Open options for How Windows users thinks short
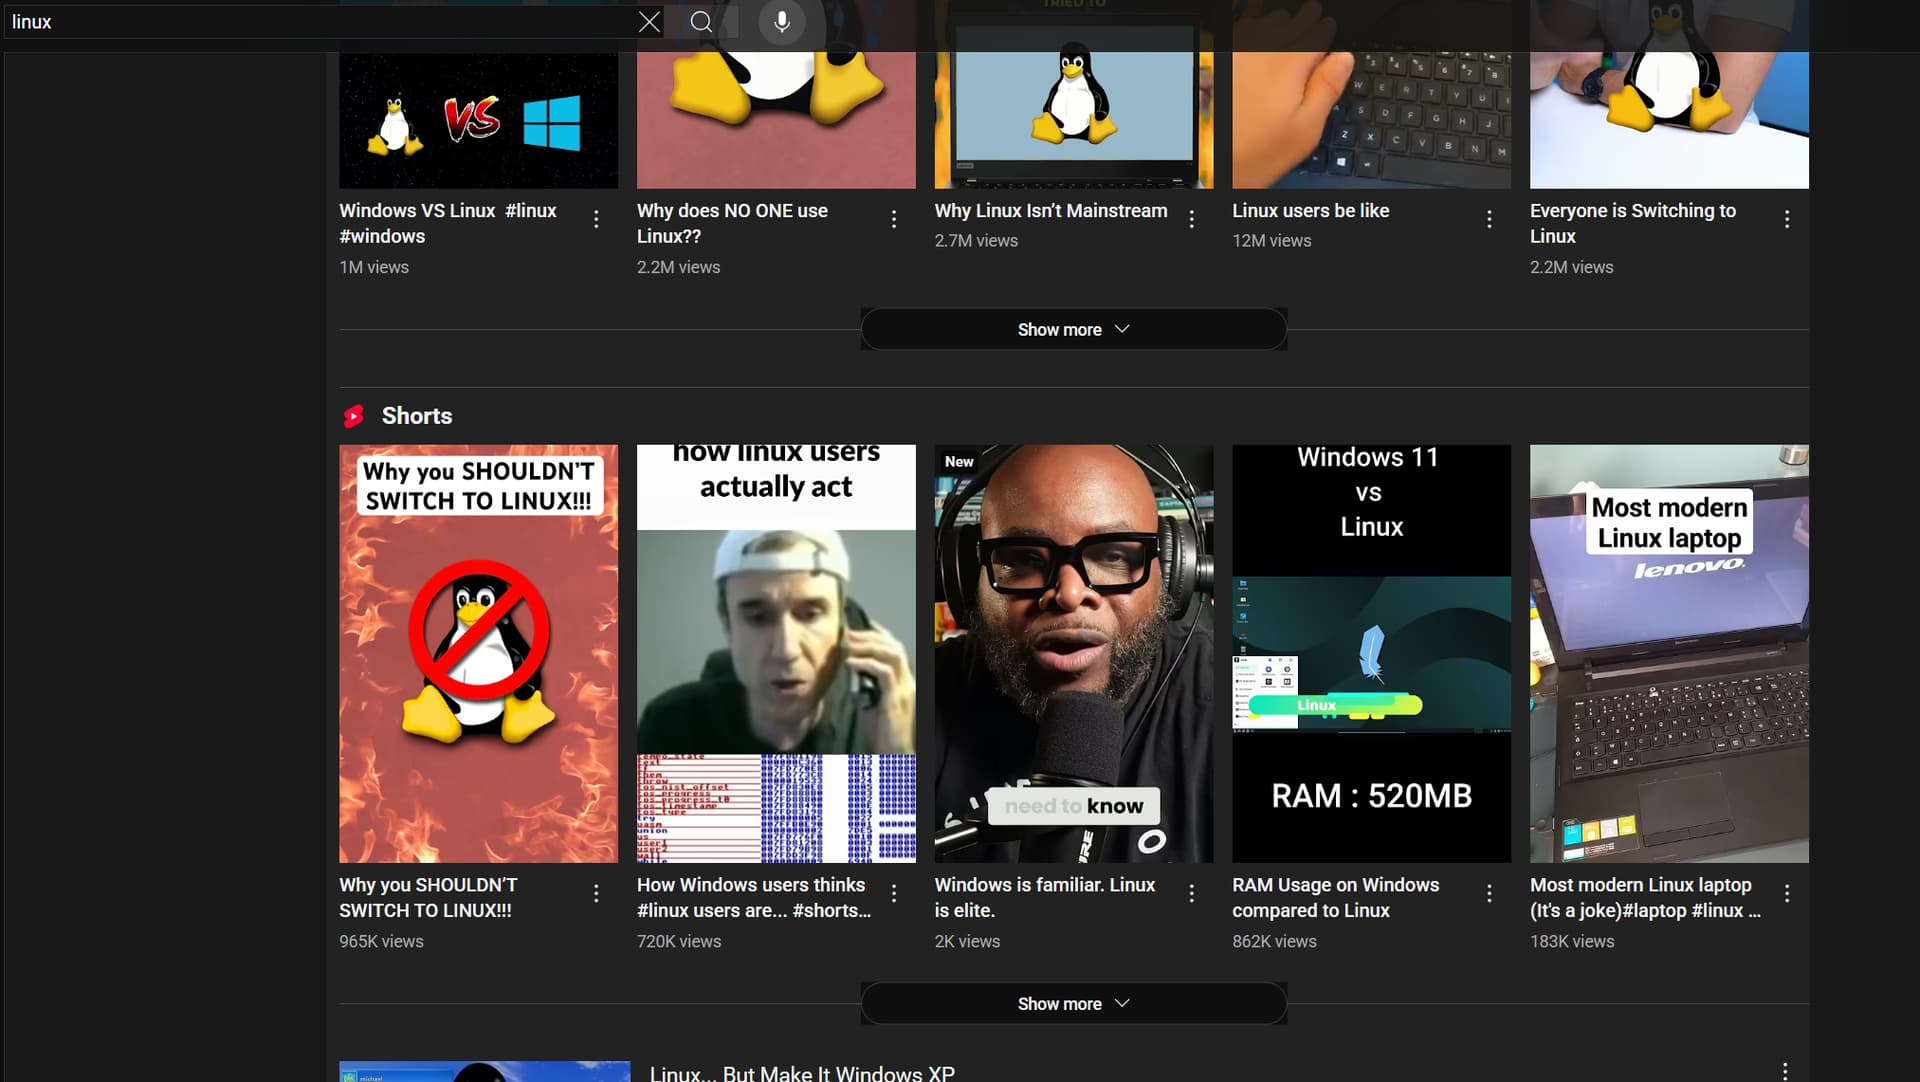 894,893
